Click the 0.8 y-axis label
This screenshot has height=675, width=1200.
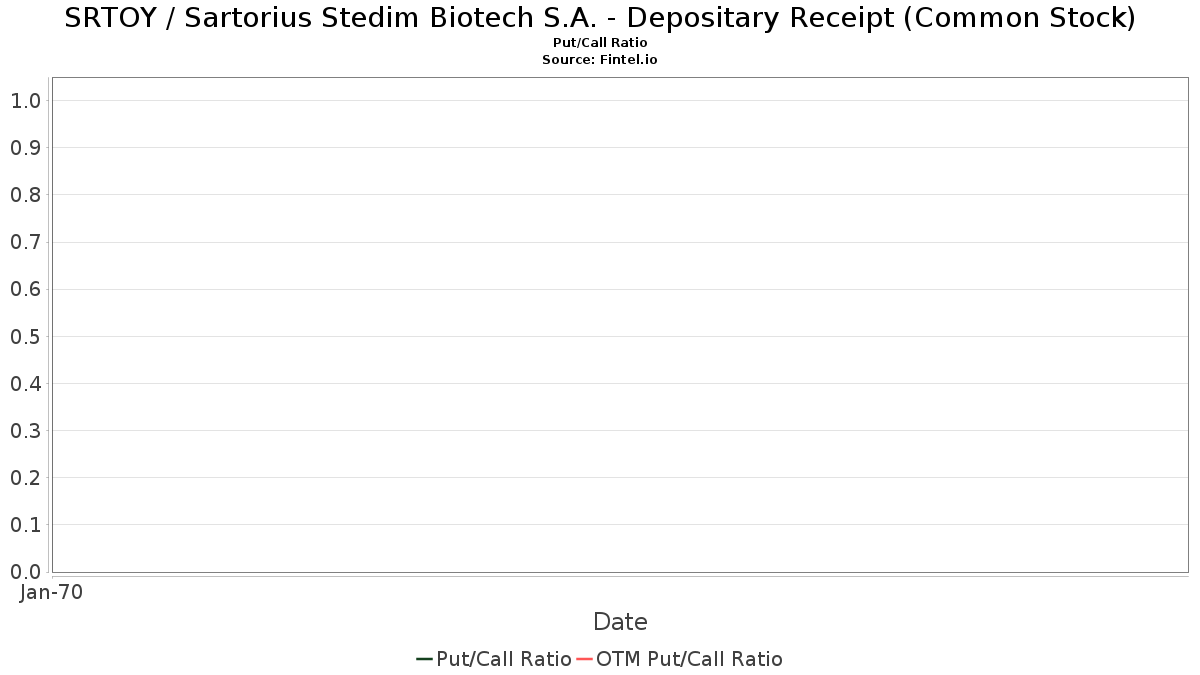pos(25,194)
